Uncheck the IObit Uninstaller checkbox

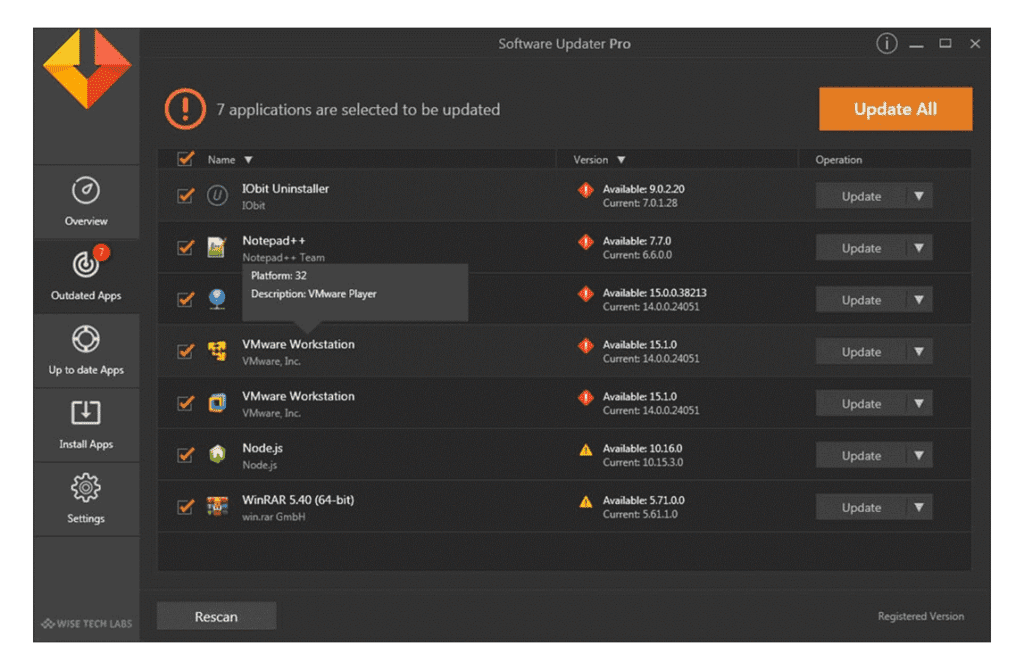(185, 195)
